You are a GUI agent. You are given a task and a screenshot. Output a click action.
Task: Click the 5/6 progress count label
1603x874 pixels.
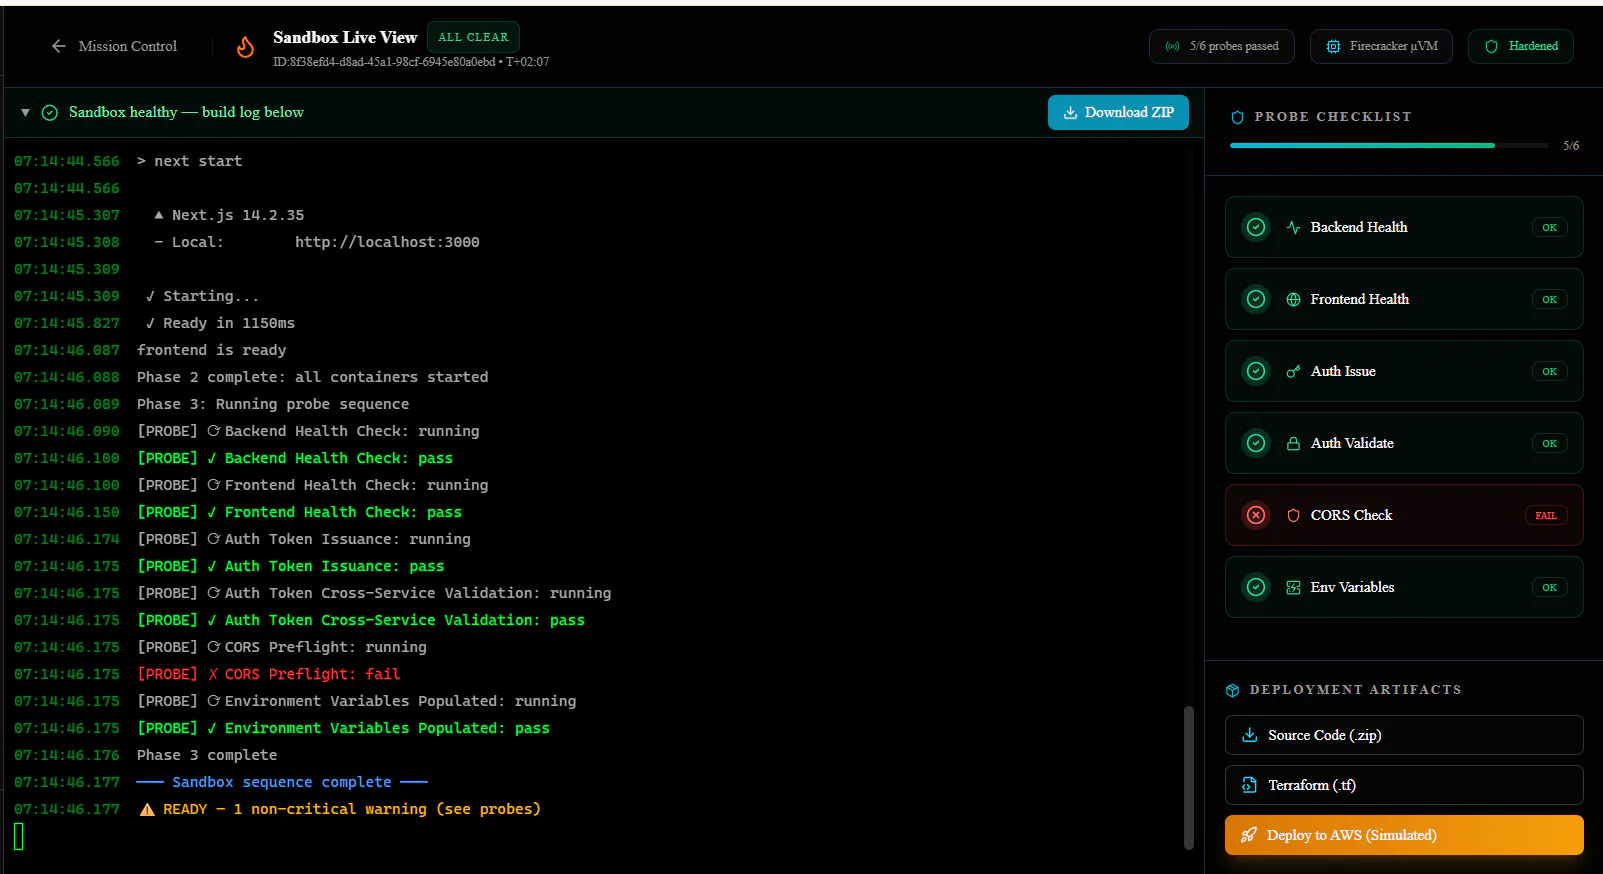click(1571, 146)
